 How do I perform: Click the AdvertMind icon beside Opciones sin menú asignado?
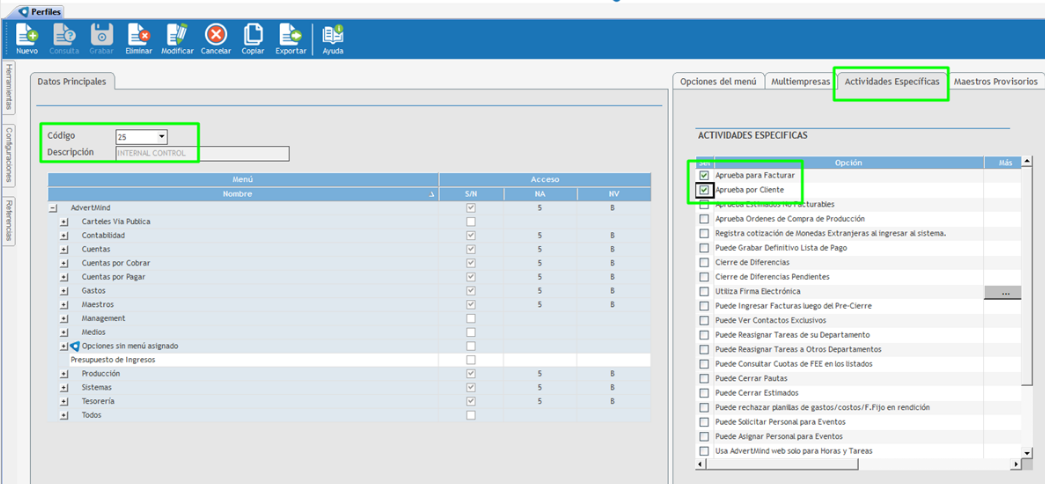(75, 346)
